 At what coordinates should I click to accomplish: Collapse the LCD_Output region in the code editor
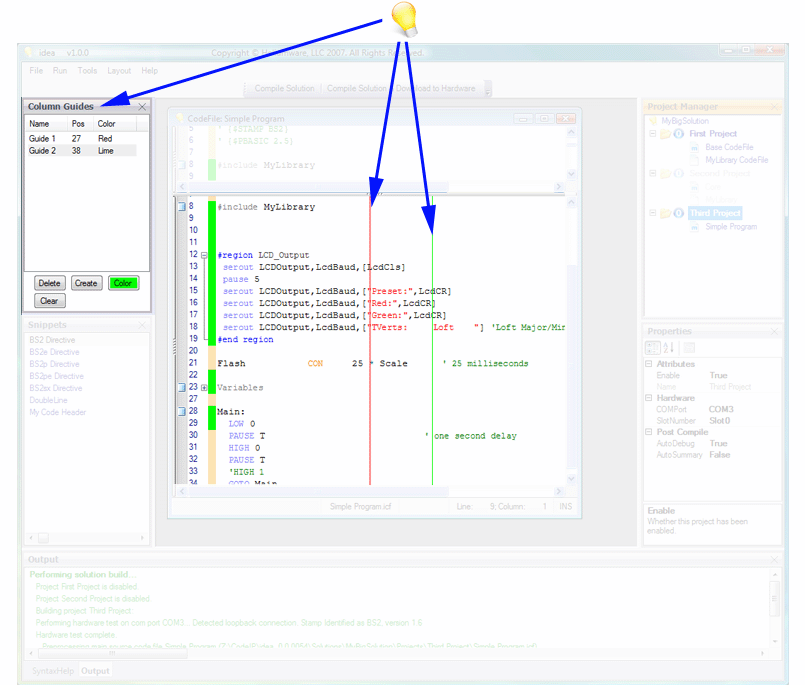pos(205,255)
